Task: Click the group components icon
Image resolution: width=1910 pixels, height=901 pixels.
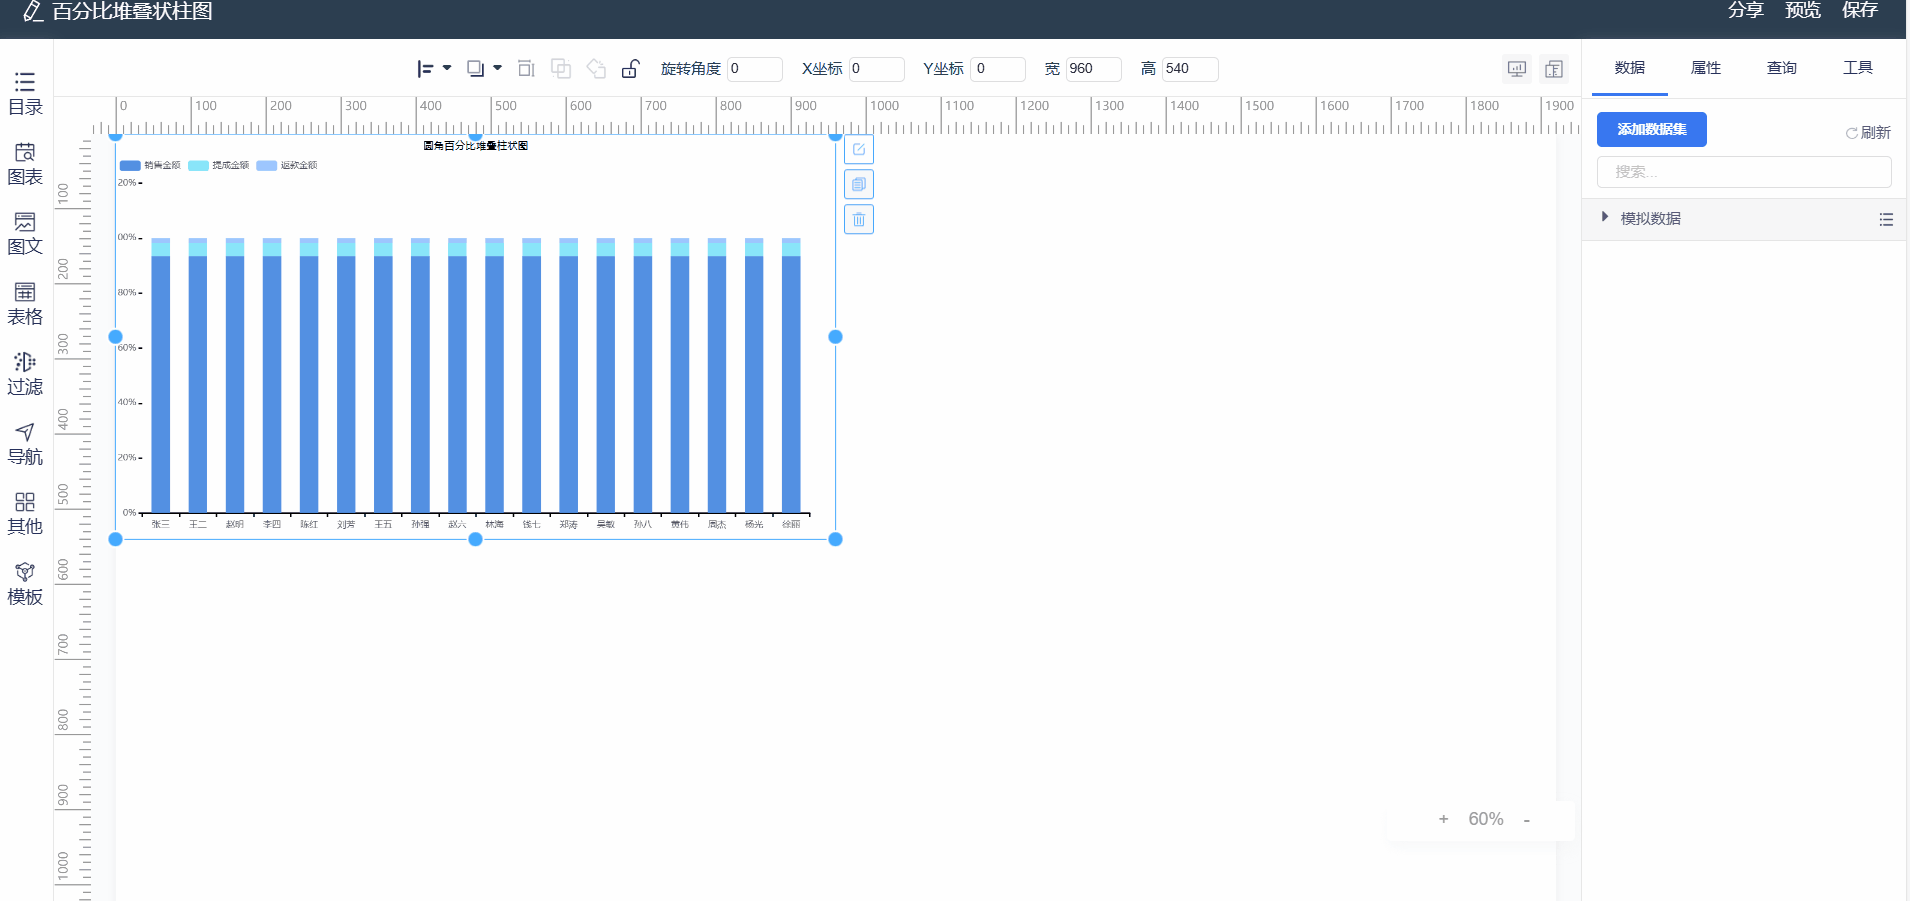Action: pos(561,69)
